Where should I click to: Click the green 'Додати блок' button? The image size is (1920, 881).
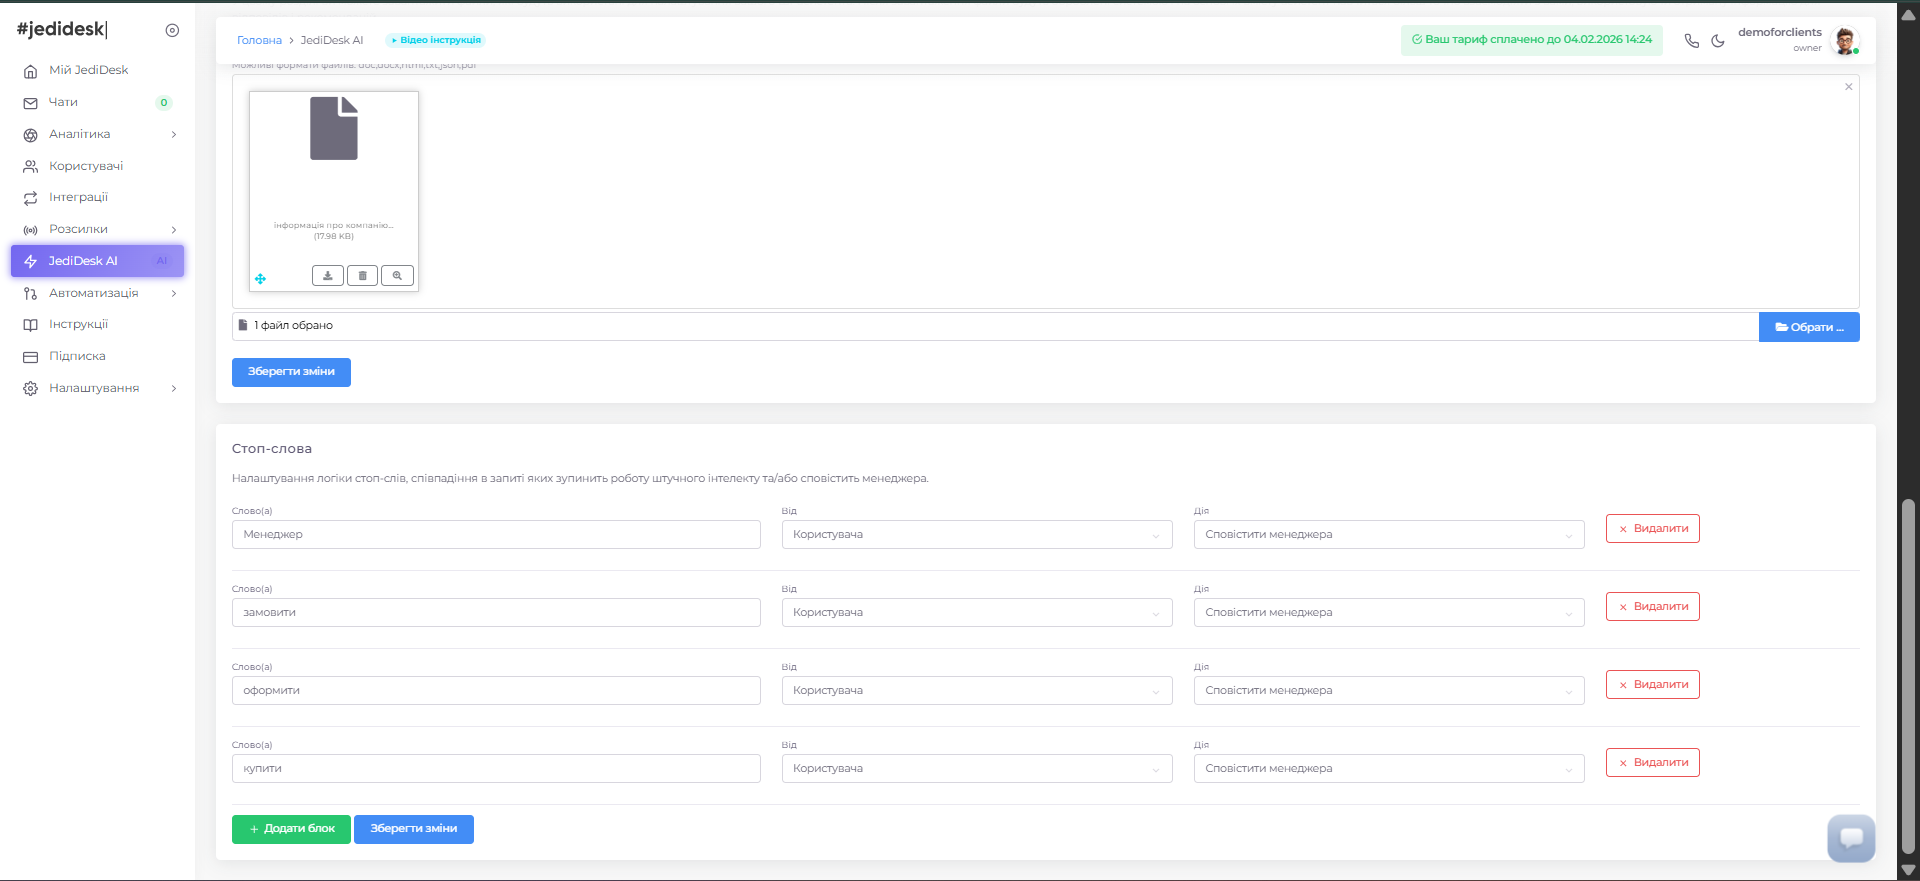[x=291, y=829]
